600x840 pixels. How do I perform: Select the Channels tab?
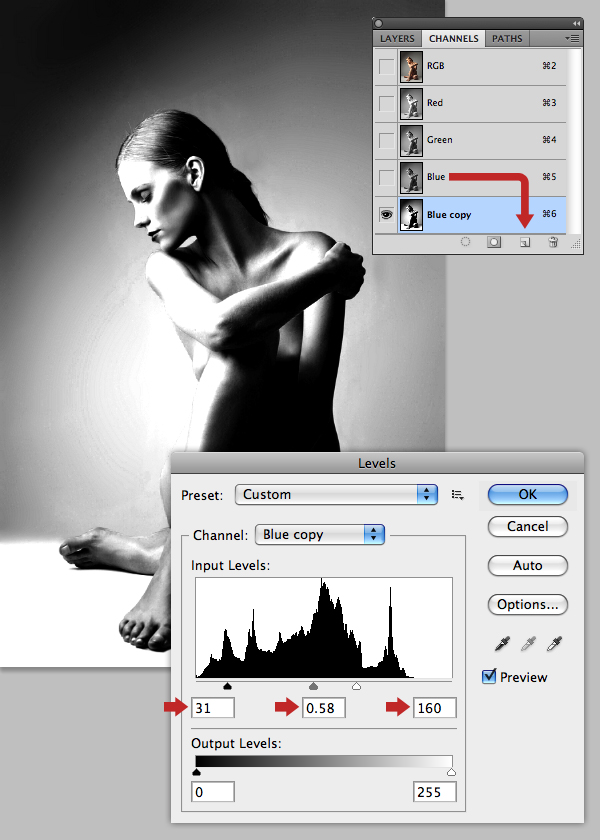click(x=454, y=39)
